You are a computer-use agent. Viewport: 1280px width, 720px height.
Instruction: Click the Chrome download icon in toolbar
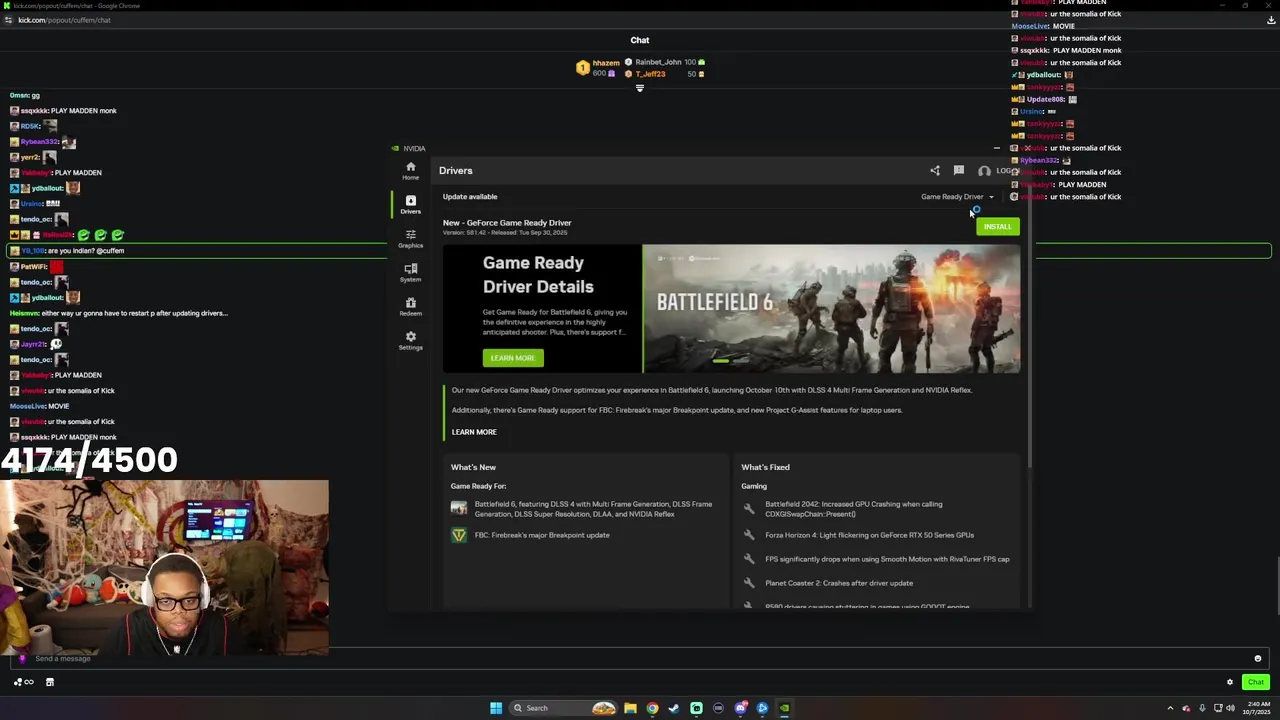pos(1271,20)
